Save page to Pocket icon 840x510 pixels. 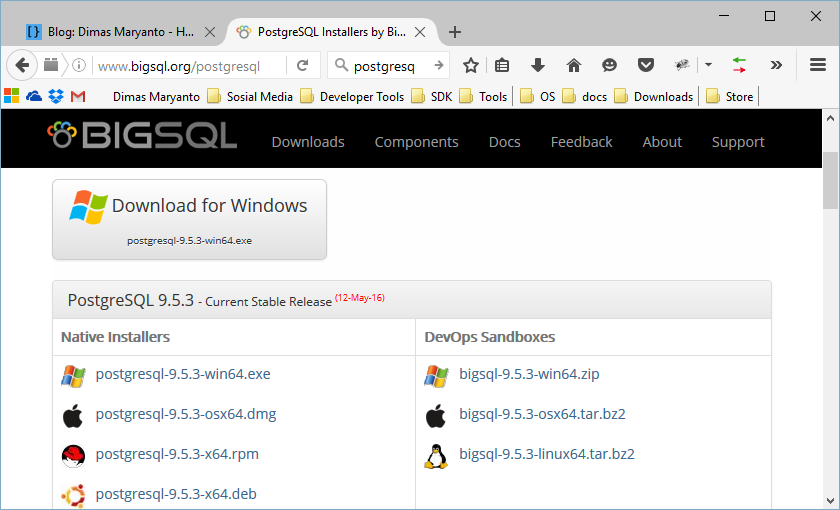[x=646, y=65]
